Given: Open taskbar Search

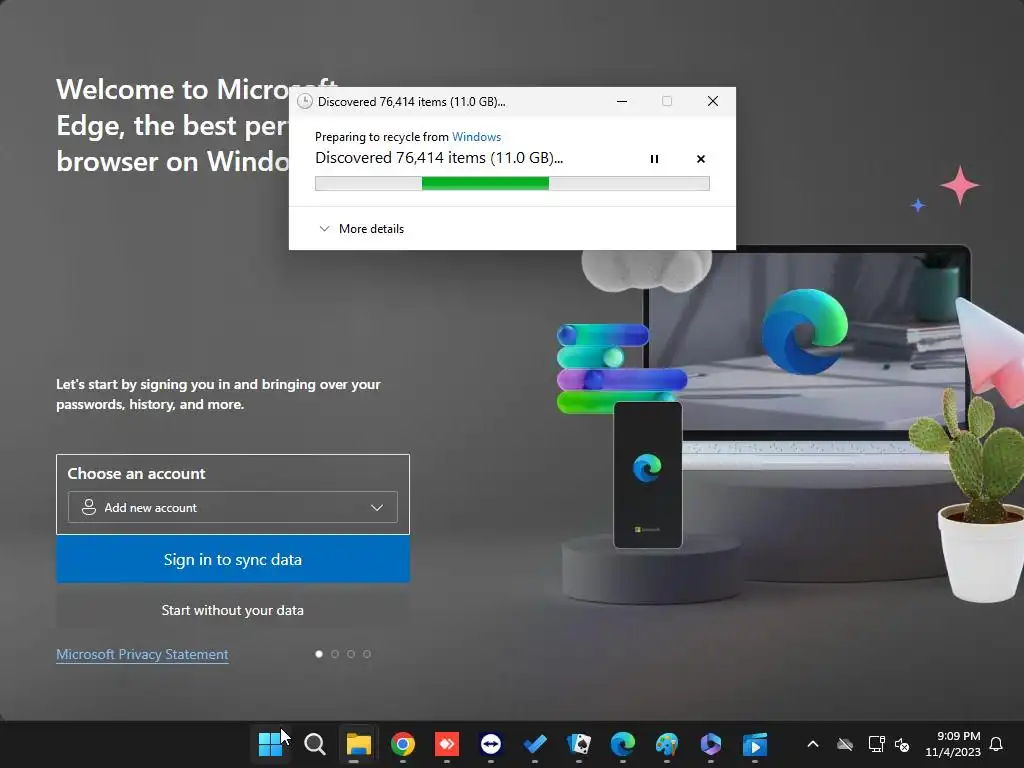Looking at the screenshot, I should click(315, 744).
